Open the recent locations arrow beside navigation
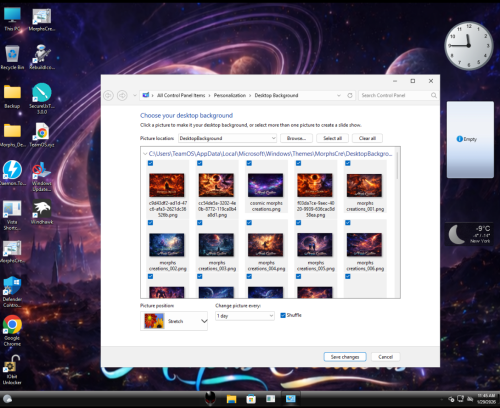500x408 pixels. coord(135,95)
